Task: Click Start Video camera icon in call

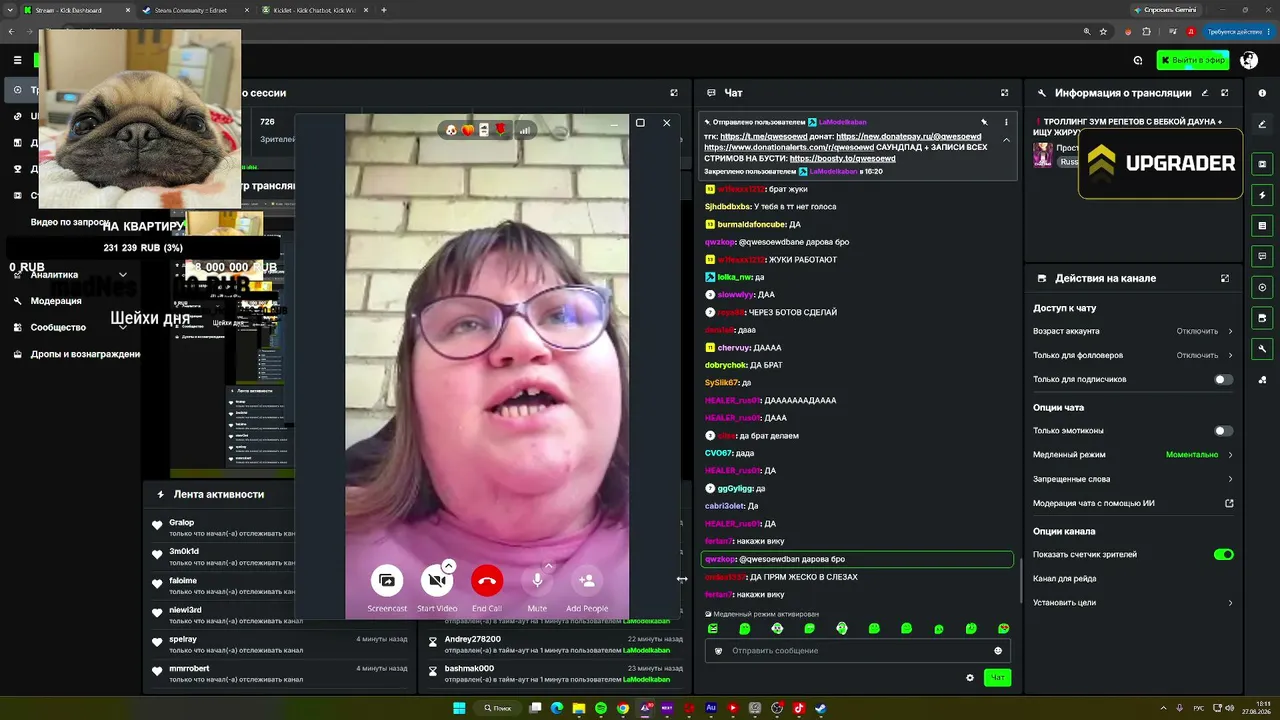Action: click(x=436, y=580)
